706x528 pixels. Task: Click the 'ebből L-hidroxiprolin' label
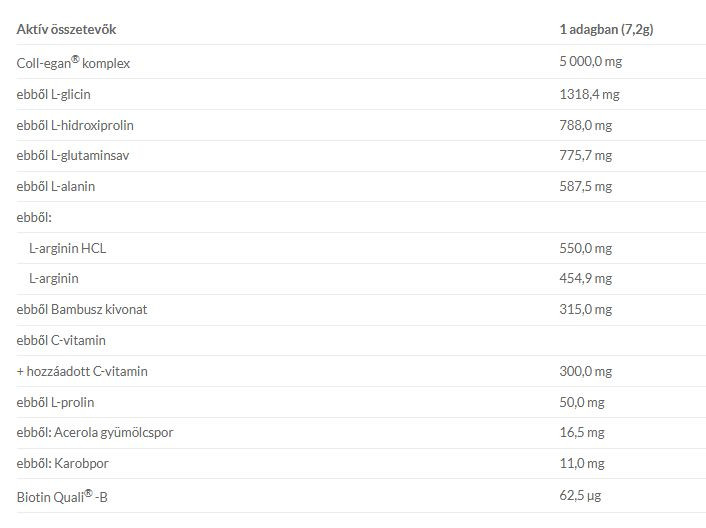[75, 125]
